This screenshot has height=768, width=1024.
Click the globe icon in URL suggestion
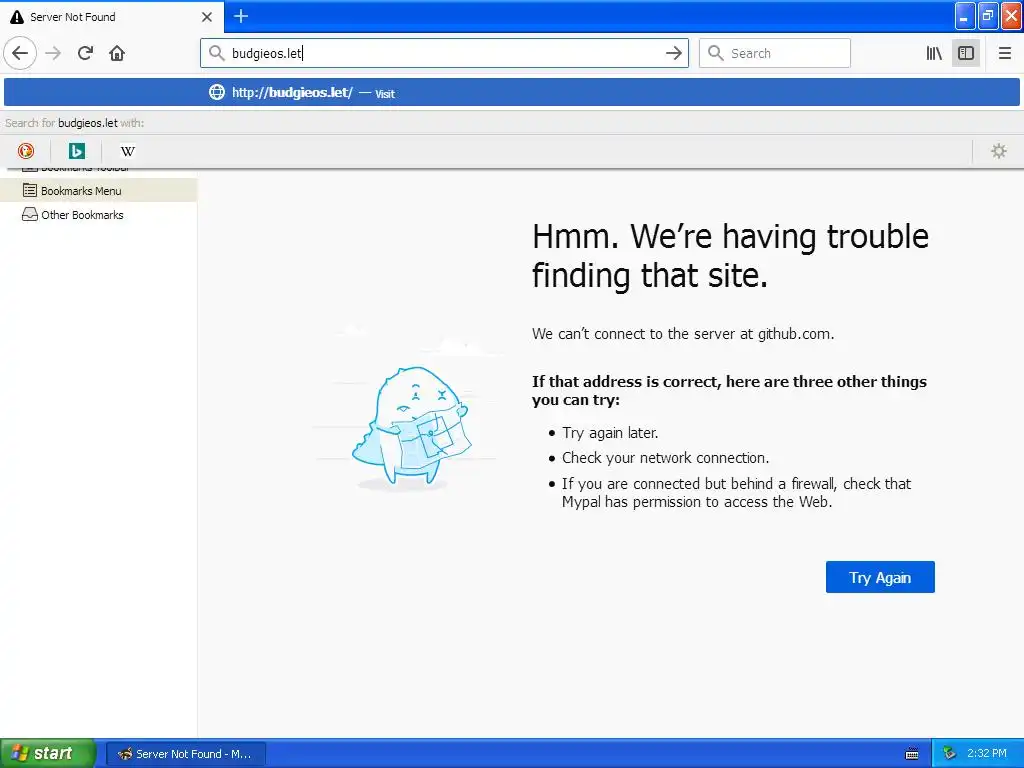(217, 92)
